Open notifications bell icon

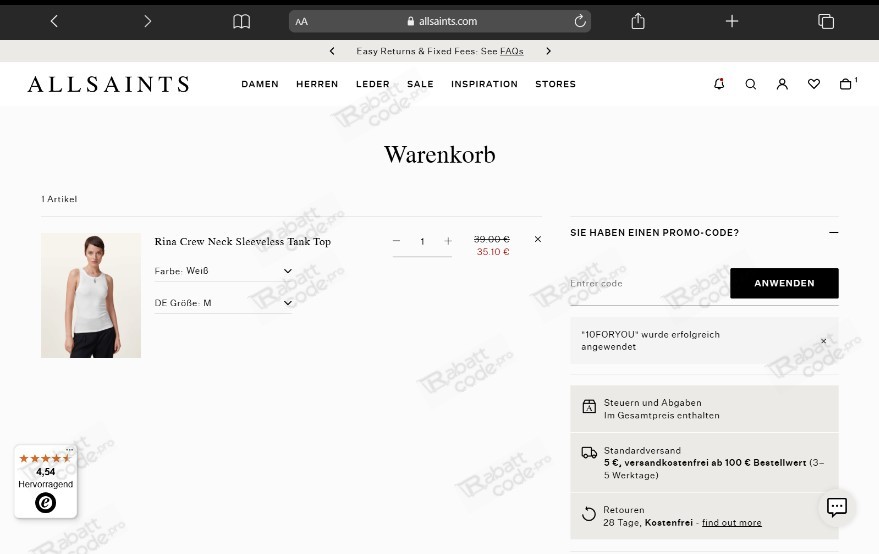pos(719,84)
